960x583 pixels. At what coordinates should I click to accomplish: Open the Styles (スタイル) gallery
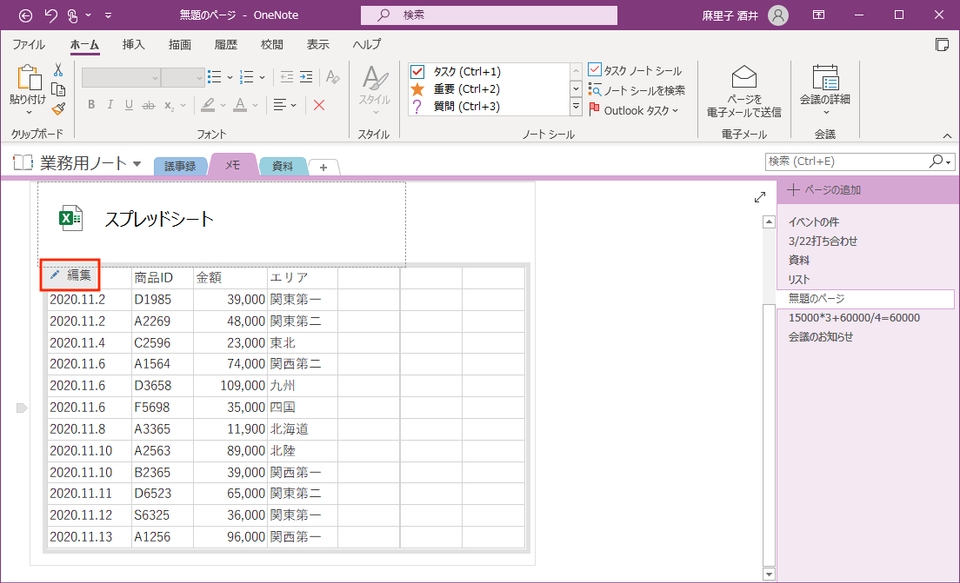(x=374, y=89)
